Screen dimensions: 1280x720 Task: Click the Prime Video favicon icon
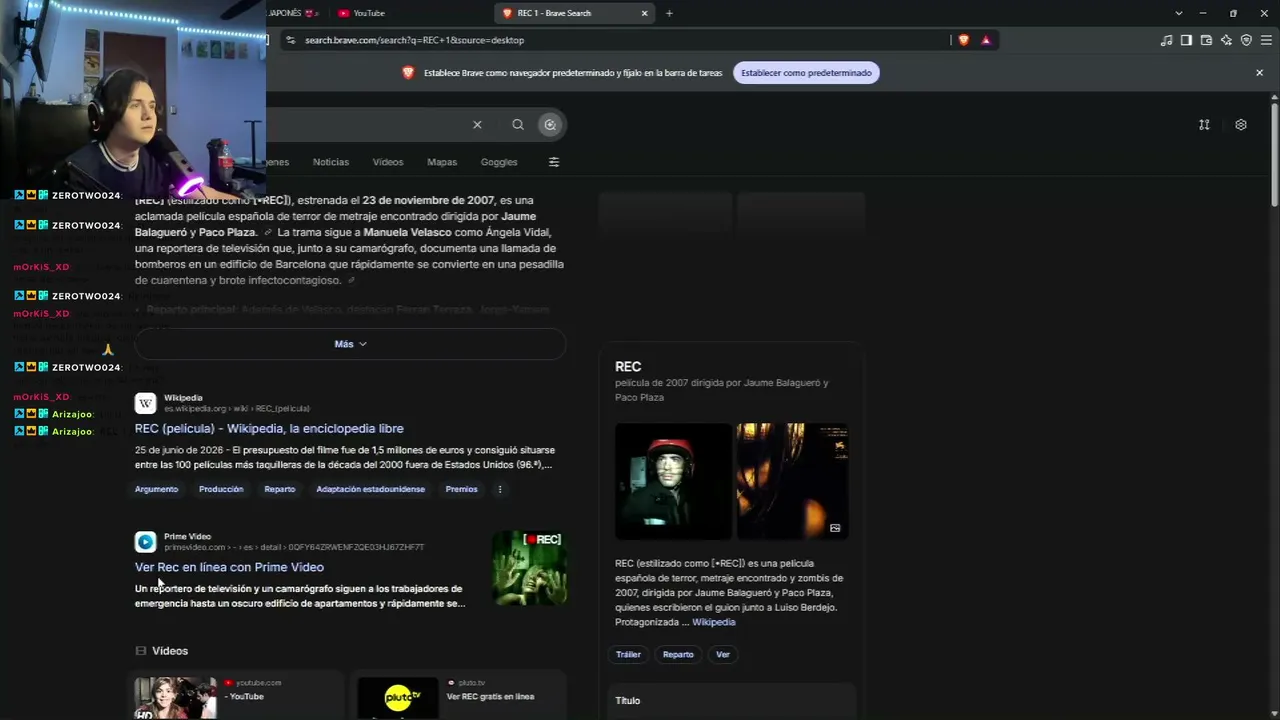click(x=146, y=542)
